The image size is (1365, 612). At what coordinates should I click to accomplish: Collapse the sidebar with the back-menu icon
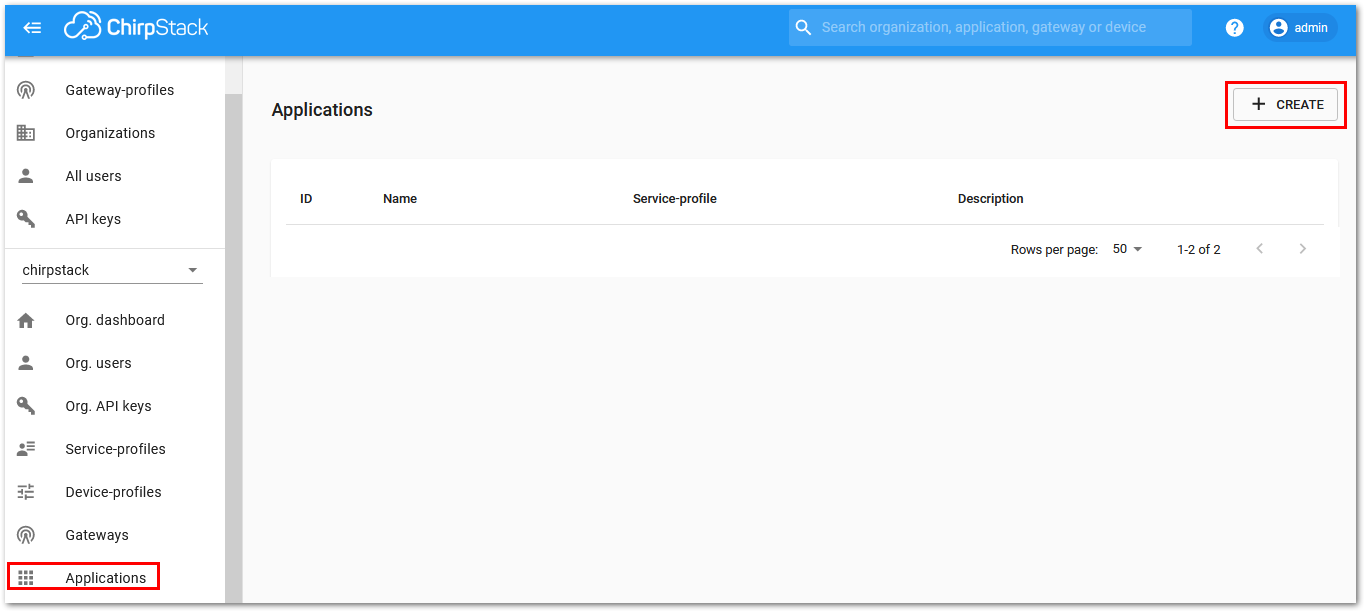pyautogui.click(x=32, y=28)
